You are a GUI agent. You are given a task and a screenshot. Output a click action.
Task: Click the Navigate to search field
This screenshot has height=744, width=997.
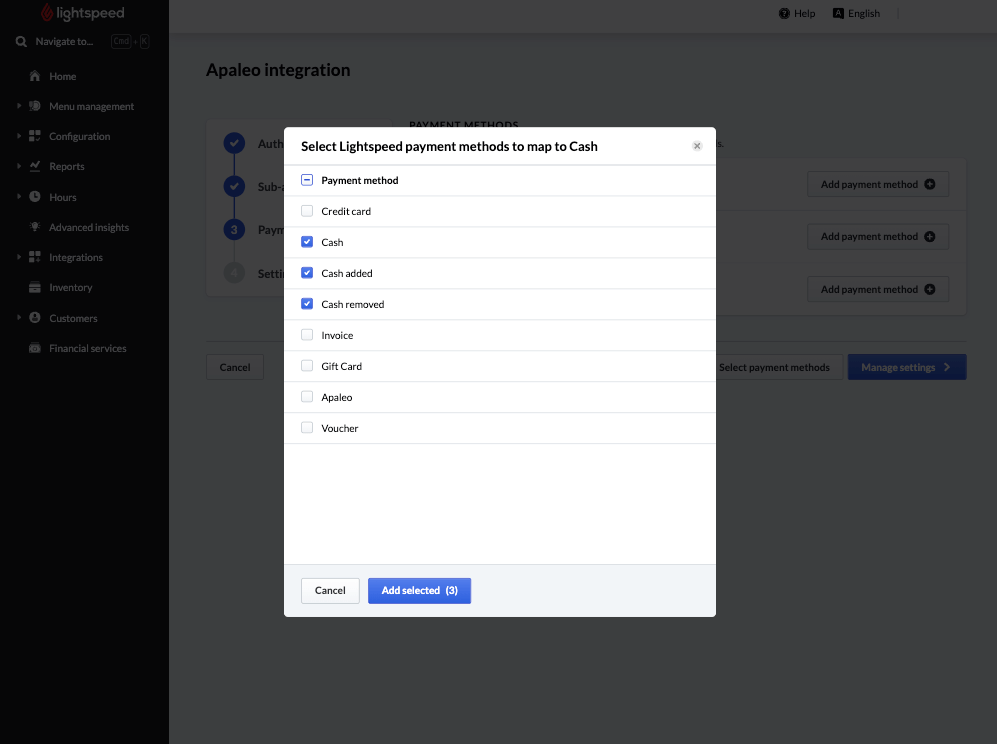click(64, 42)
